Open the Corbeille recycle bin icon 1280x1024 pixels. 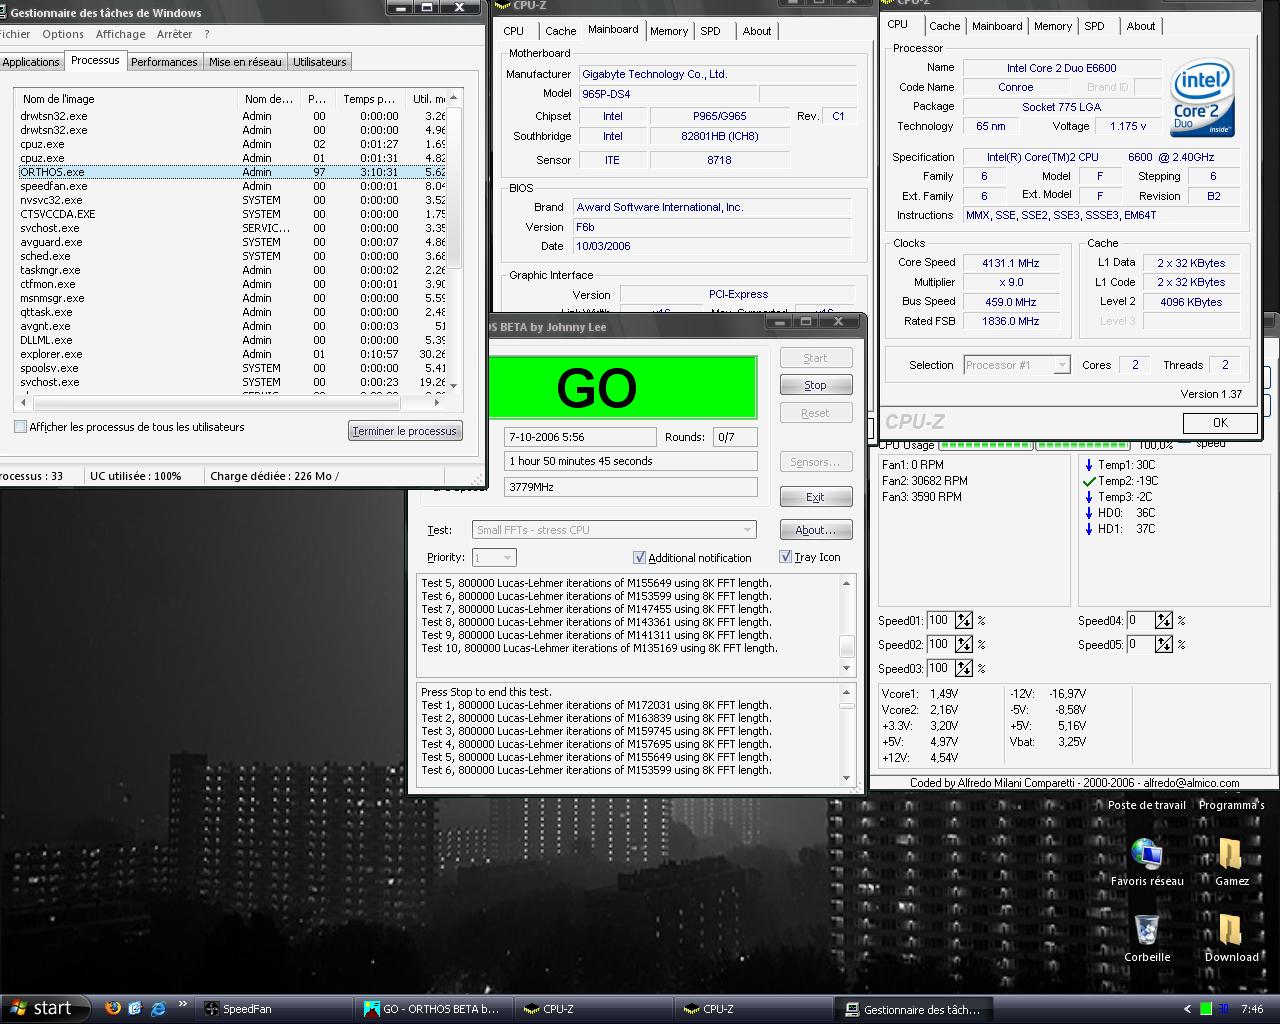(1146, 930)
